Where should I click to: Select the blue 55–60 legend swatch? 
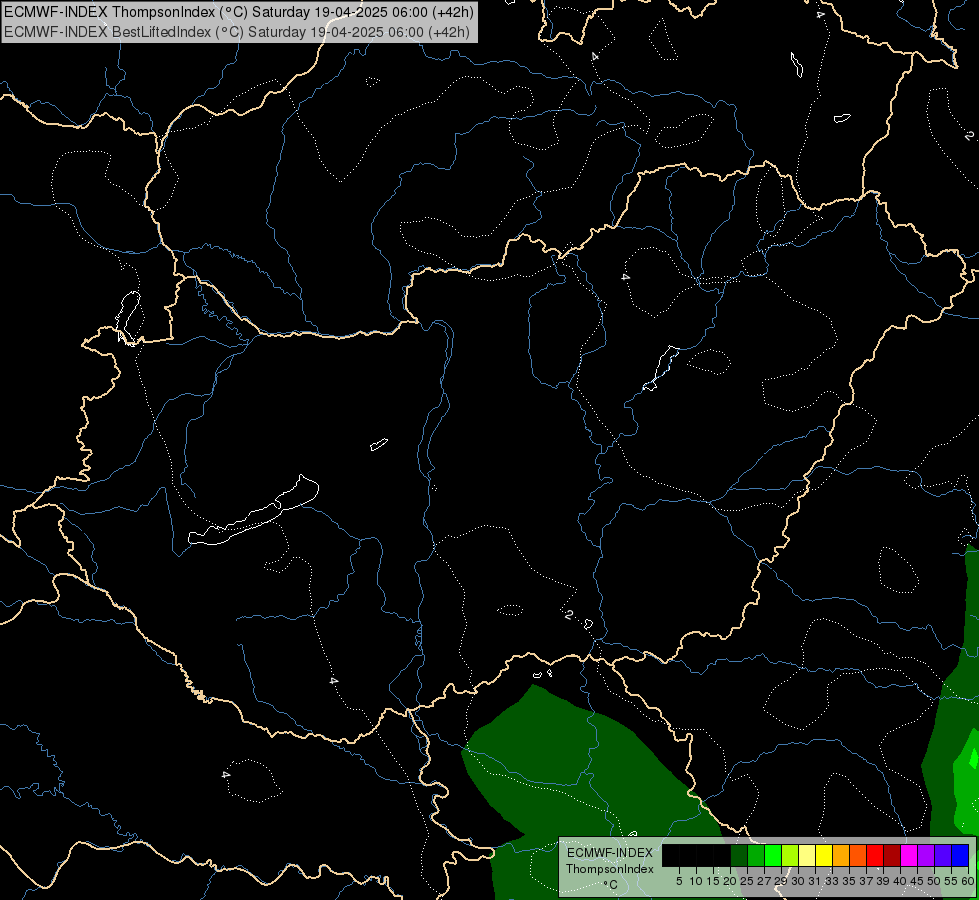tap(960, 855)
